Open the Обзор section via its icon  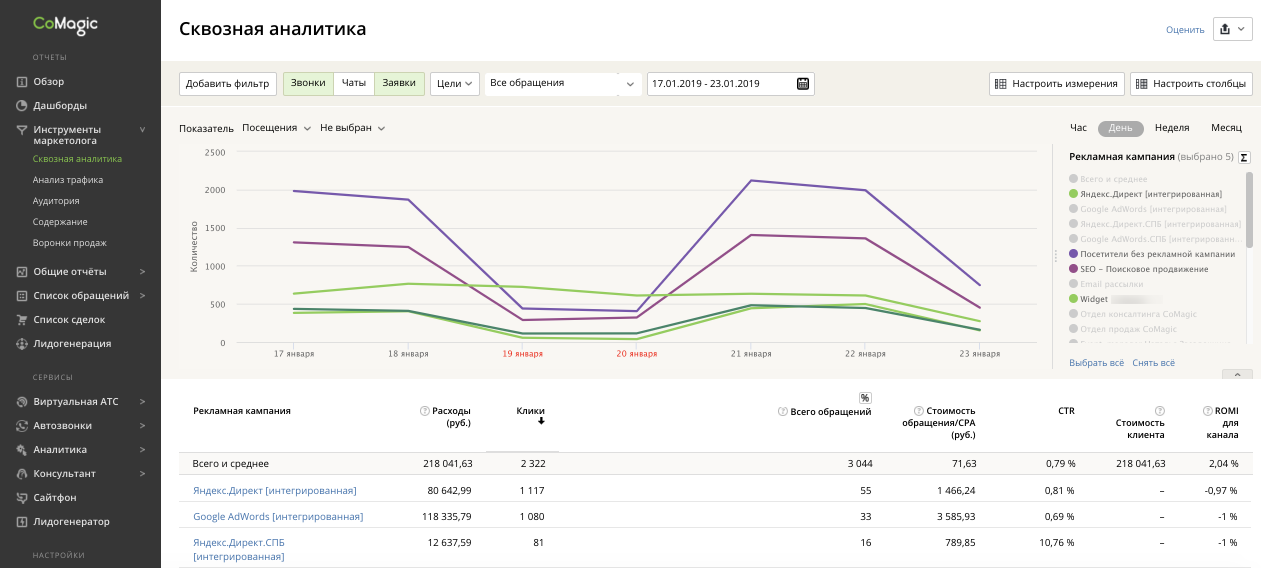(x=22, y=81)
